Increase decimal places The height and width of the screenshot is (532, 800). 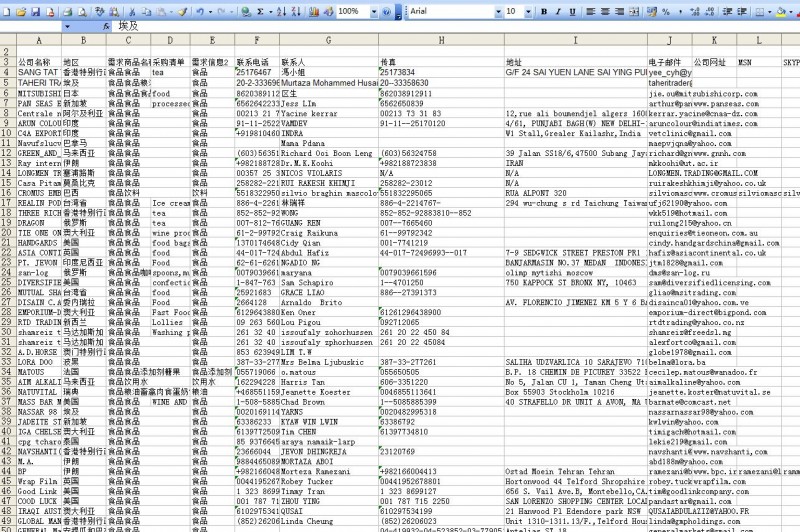point(694,12)
